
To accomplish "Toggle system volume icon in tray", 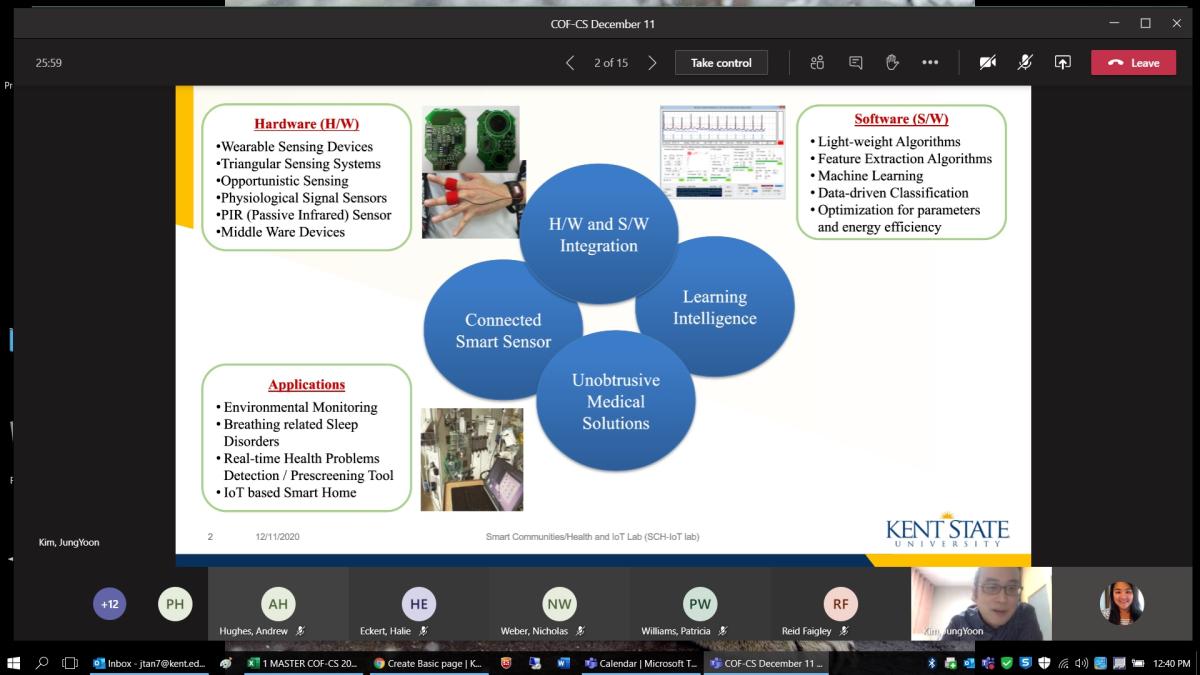I will coord(1081,663).
